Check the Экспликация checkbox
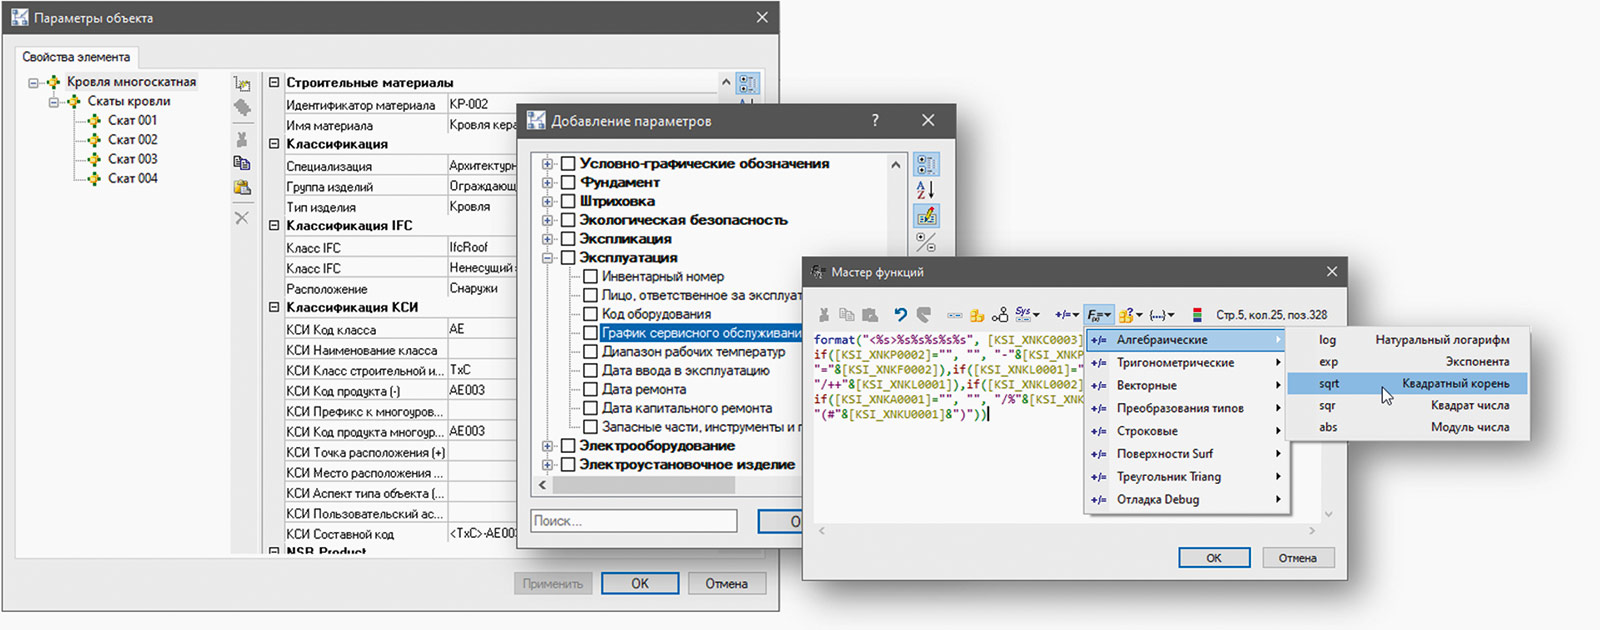Image resolution: width=1600 pixels, height=630 pixels. [x=568, y=239]
